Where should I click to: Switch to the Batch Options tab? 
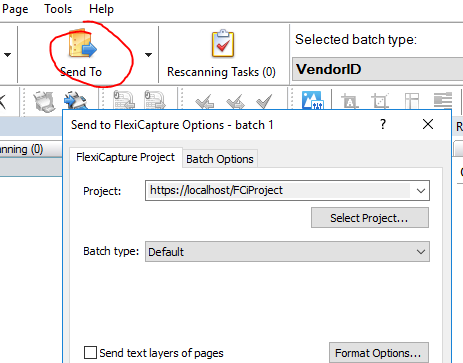(220, 159)
